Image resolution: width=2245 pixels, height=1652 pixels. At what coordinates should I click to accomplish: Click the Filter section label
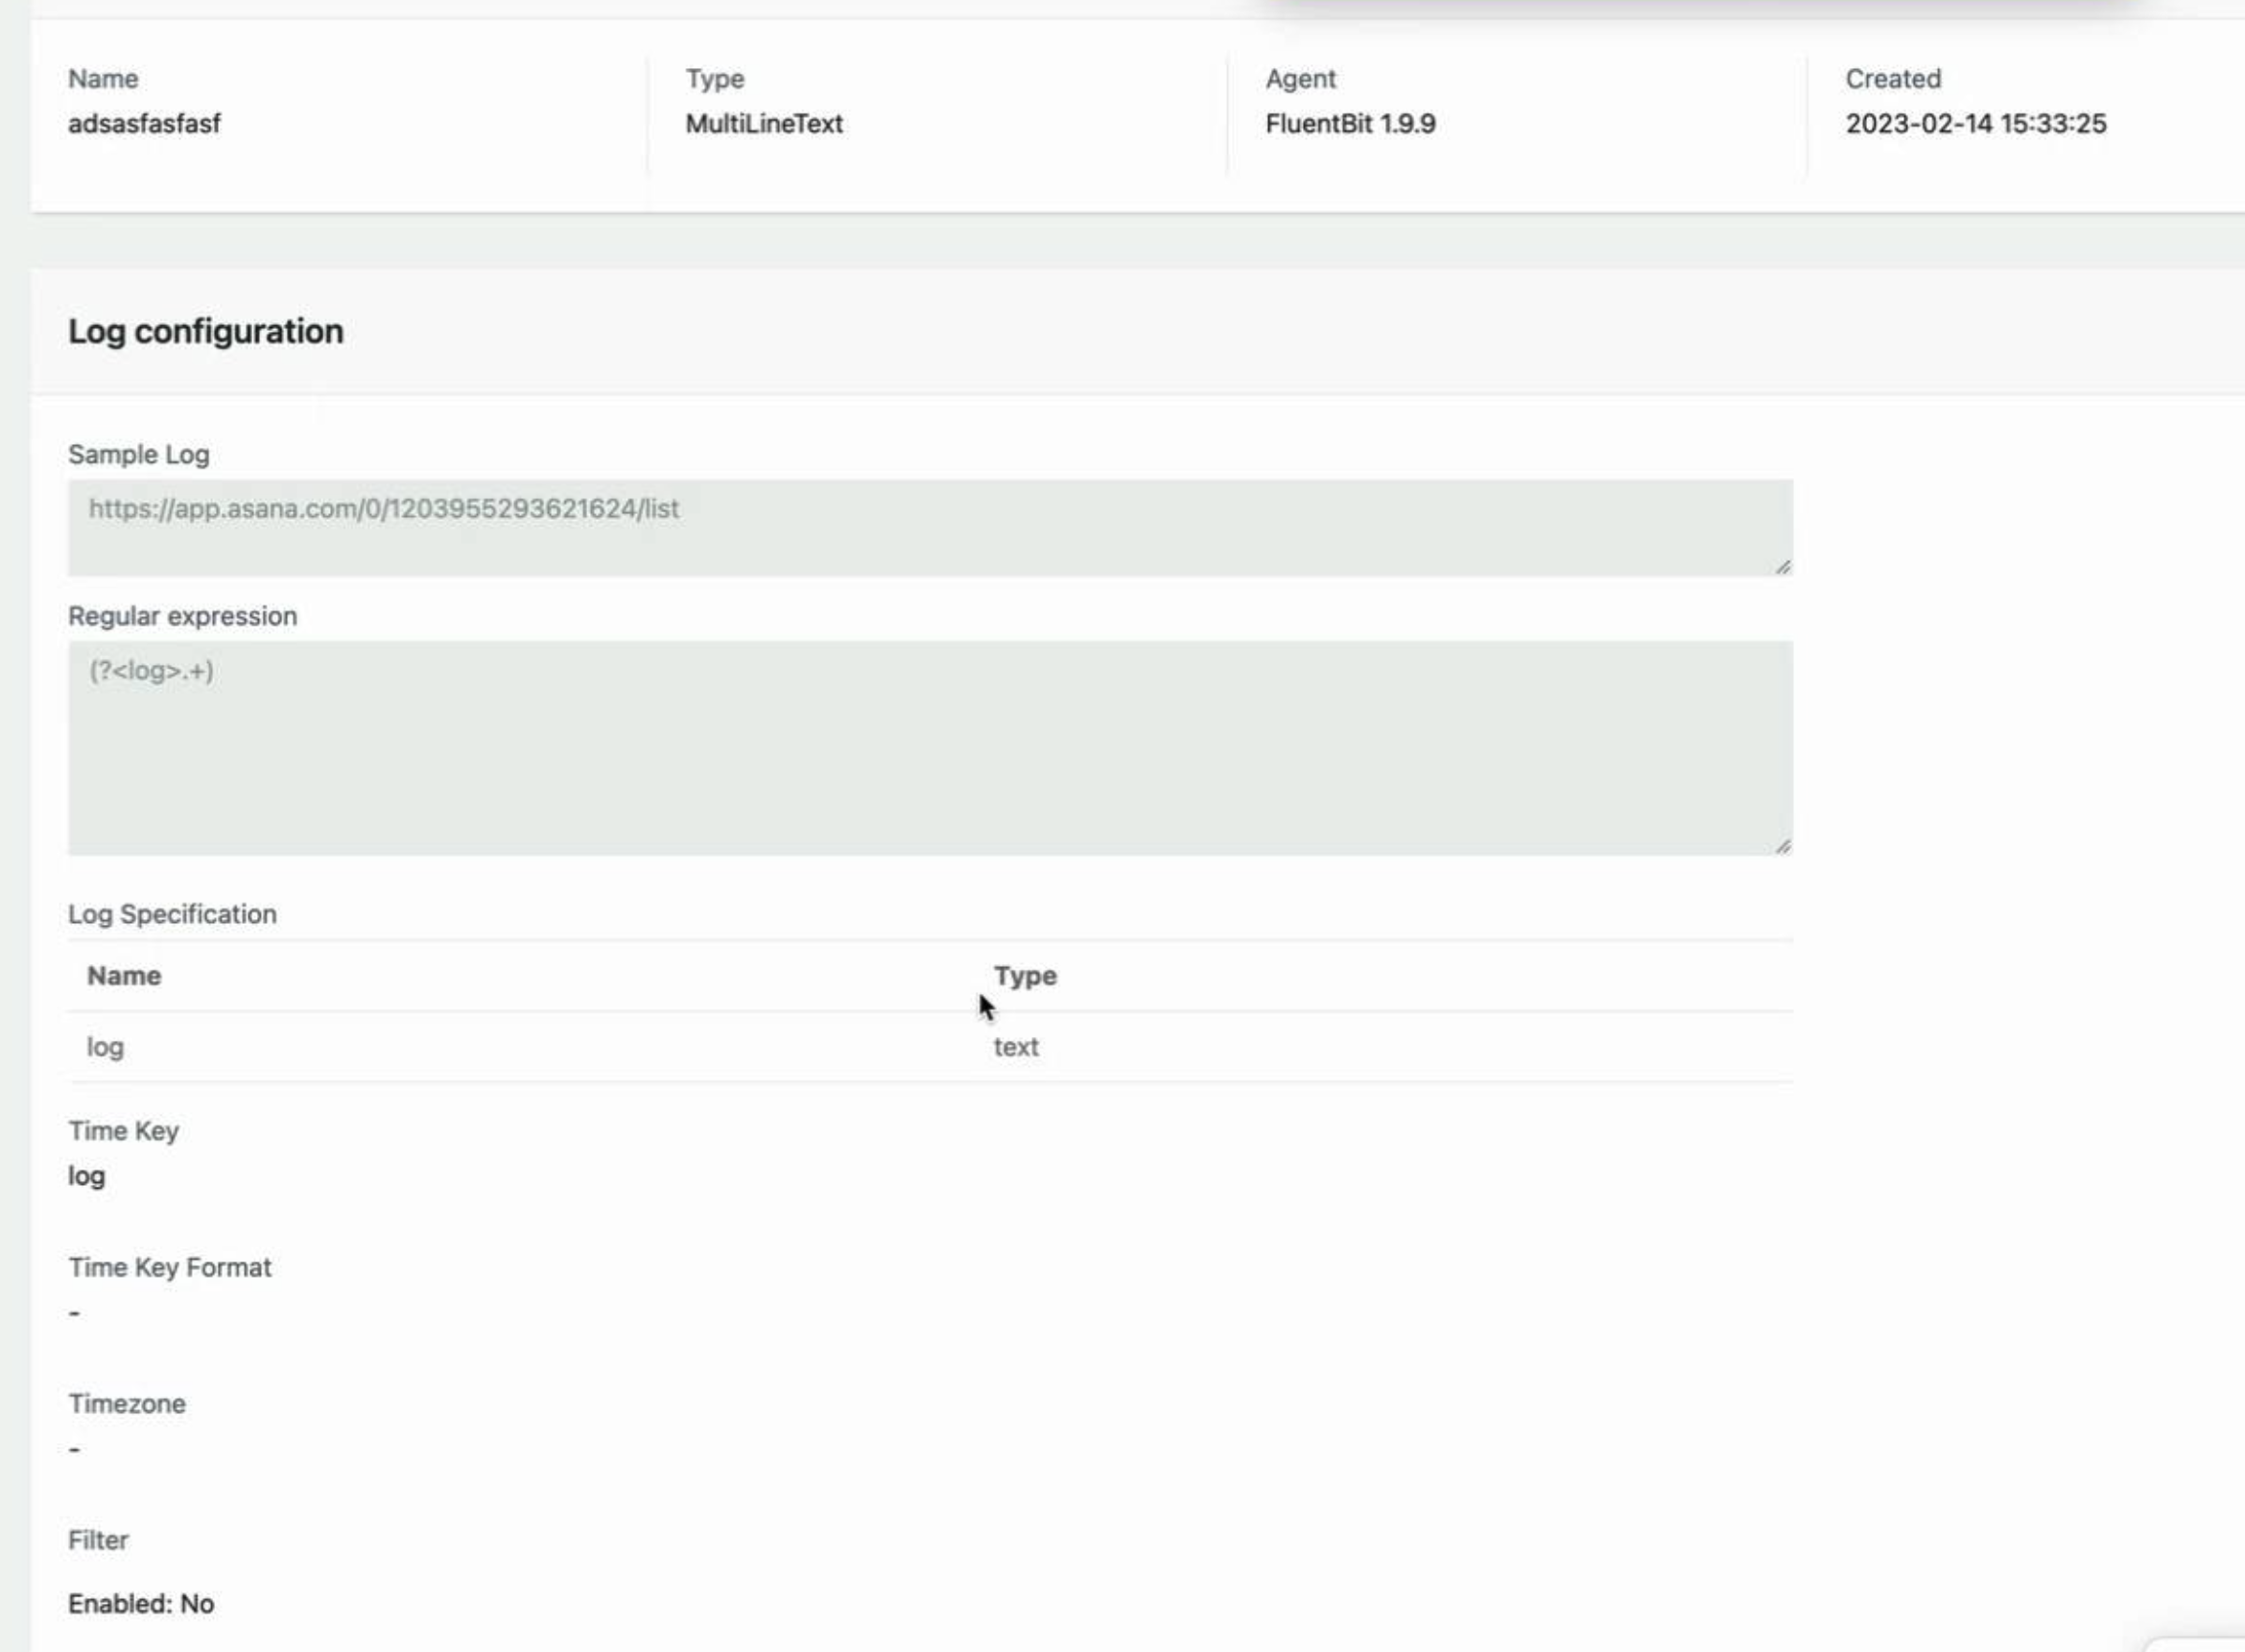99,1540
